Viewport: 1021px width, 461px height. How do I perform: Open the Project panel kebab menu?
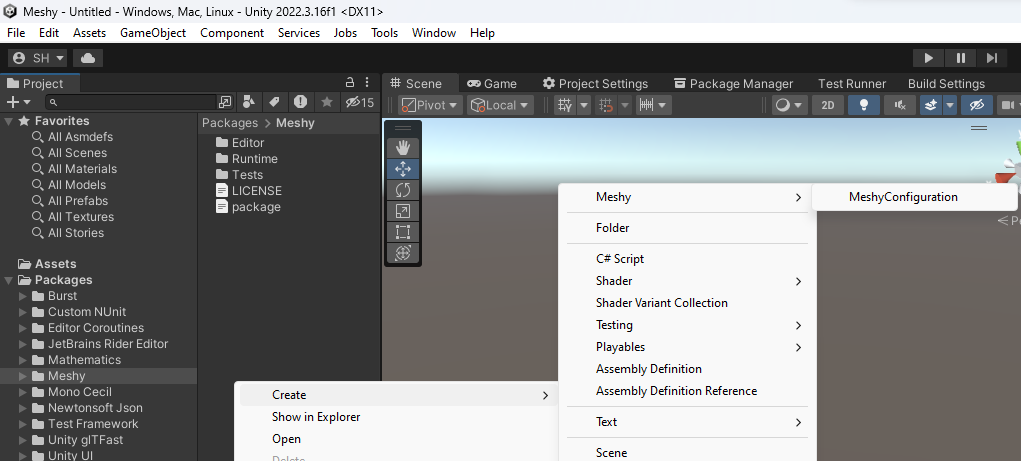click(368, 82)
